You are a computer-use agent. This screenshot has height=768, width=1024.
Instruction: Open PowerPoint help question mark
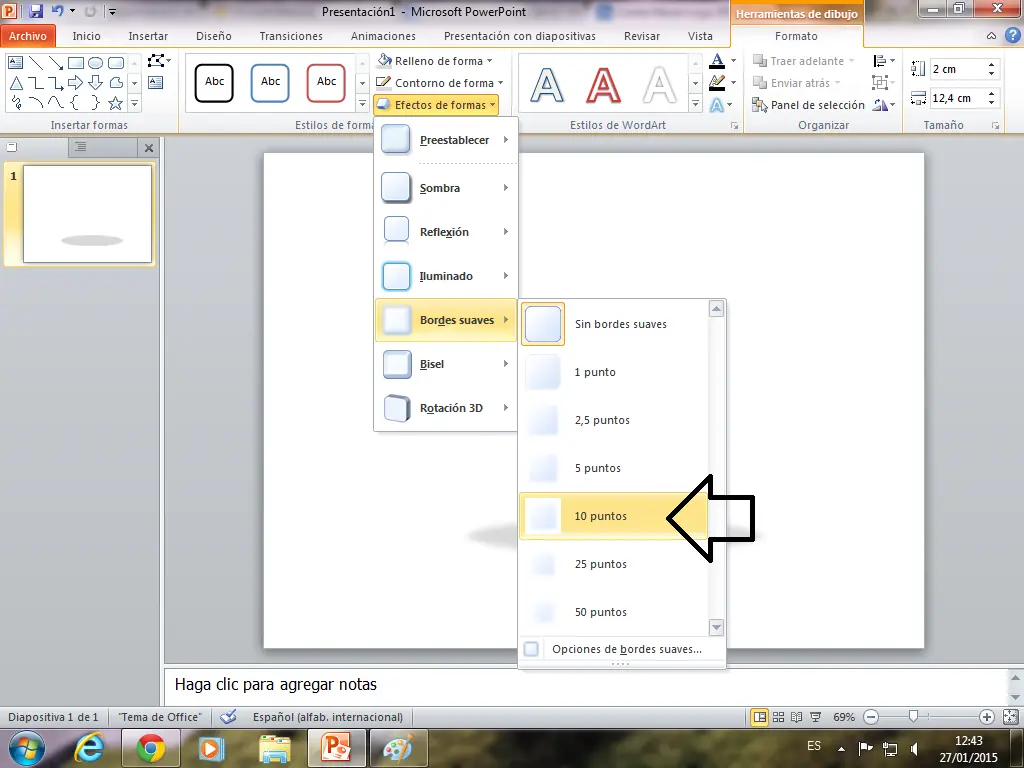click(x=1012, y=36)
